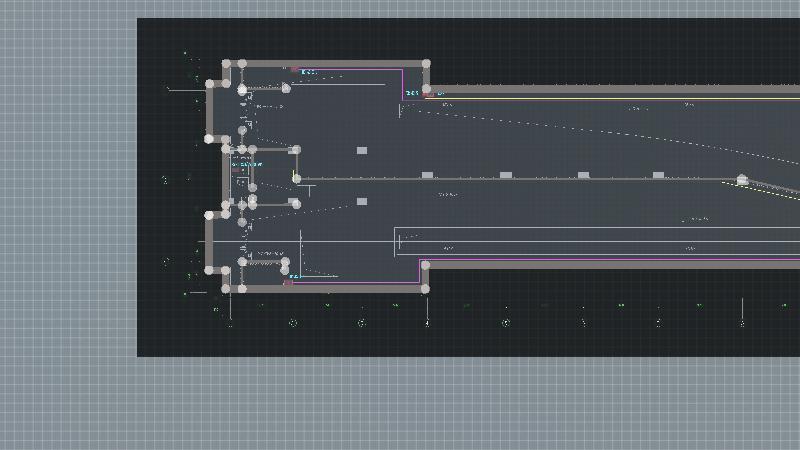The image size is (800, 450).
Task: Select the gray block below the center wall's left end
Action: (362, 202)
